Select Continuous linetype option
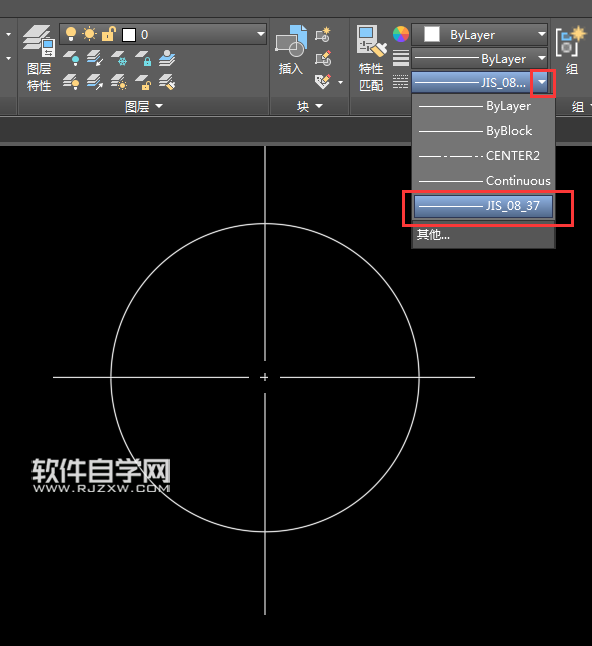The image size is (592, 646). point(484,180)
